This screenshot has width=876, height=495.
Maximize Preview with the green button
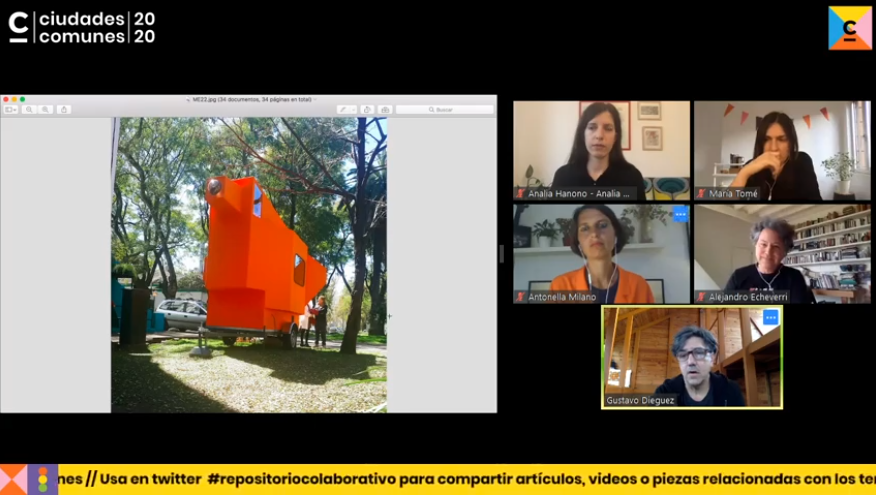[x=22, y=99]
